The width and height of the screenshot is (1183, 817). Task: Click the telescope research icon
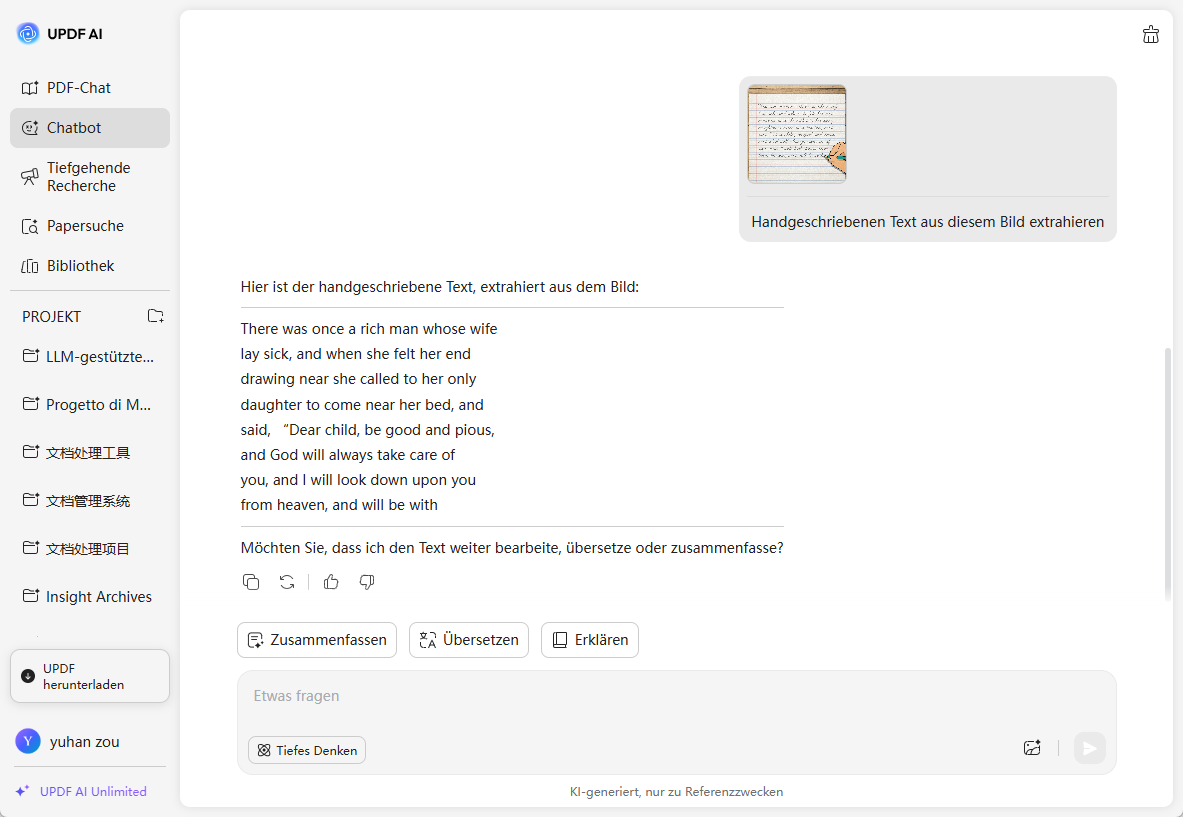29,177
